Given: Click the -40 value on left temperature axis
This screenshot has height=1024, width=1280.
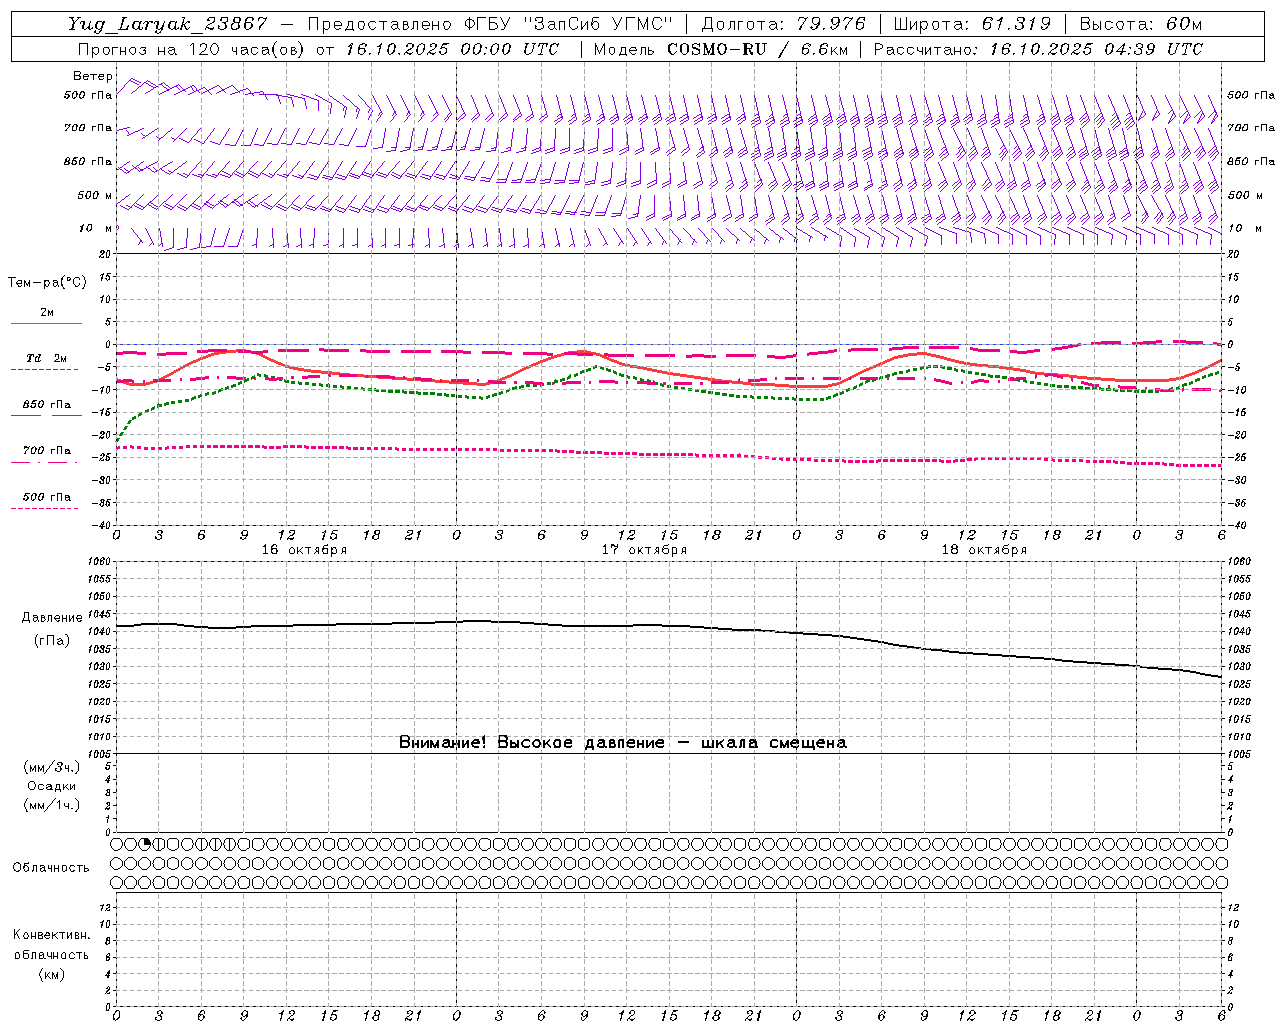Looking at the screenshot, I should coord(103,525).
